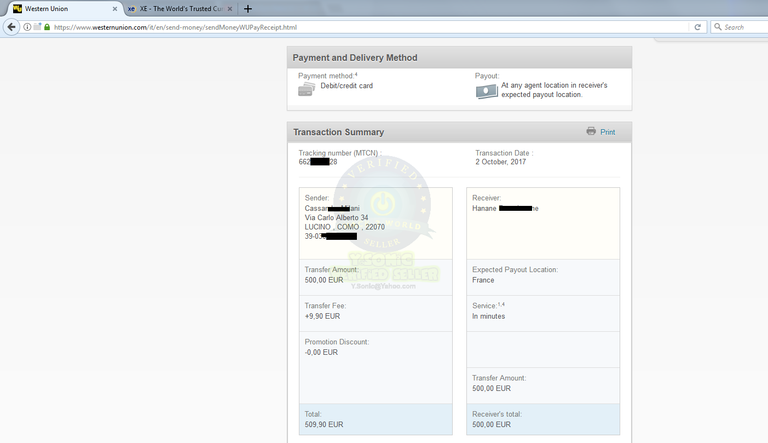Go back with the browser back arrow
Image resolution: width=768 pixels, height=443 pixels.
(11, 27)
